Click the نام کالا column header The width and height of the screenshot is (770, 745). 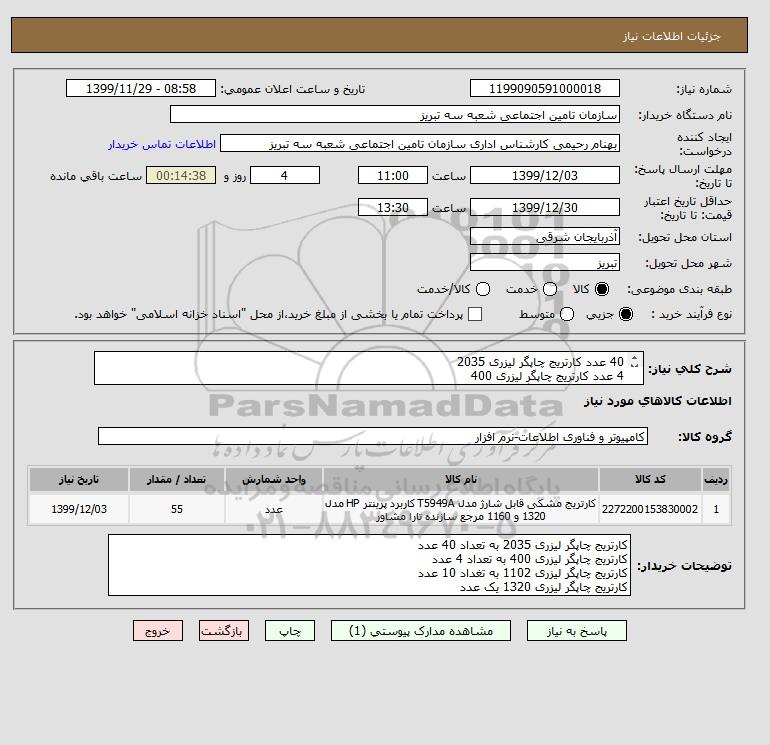[461, 479]
